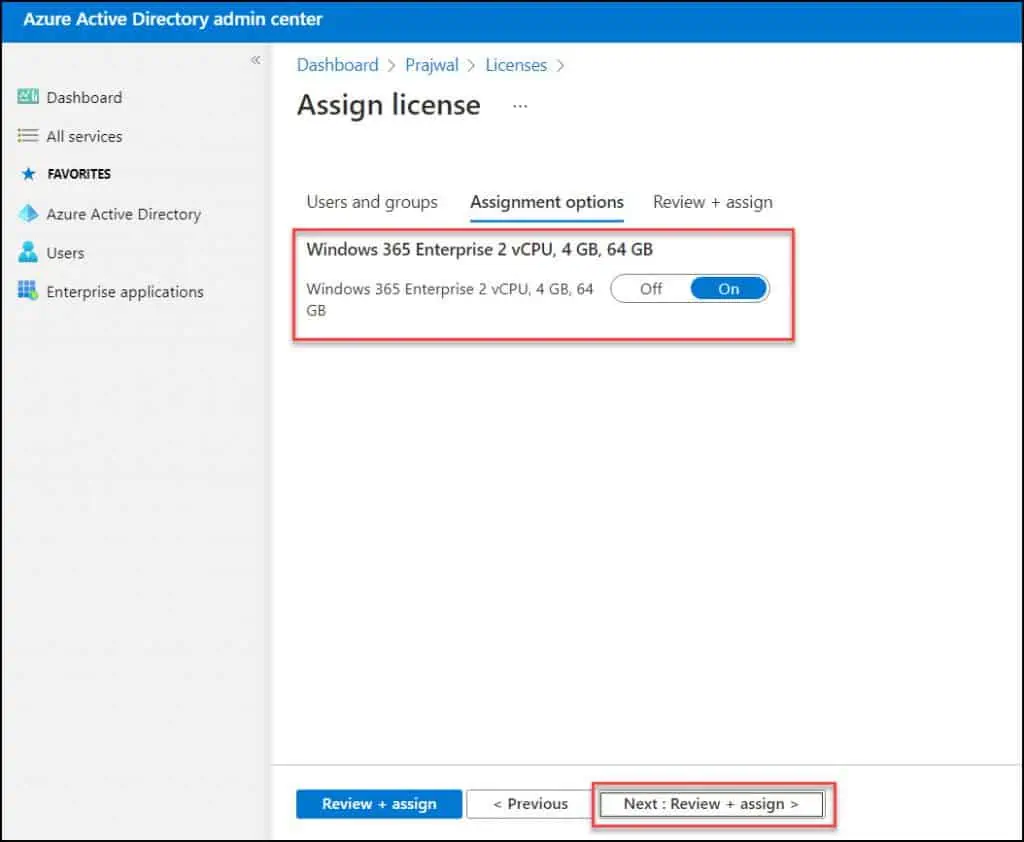Click the Previous button

click(x=530, y=804)
